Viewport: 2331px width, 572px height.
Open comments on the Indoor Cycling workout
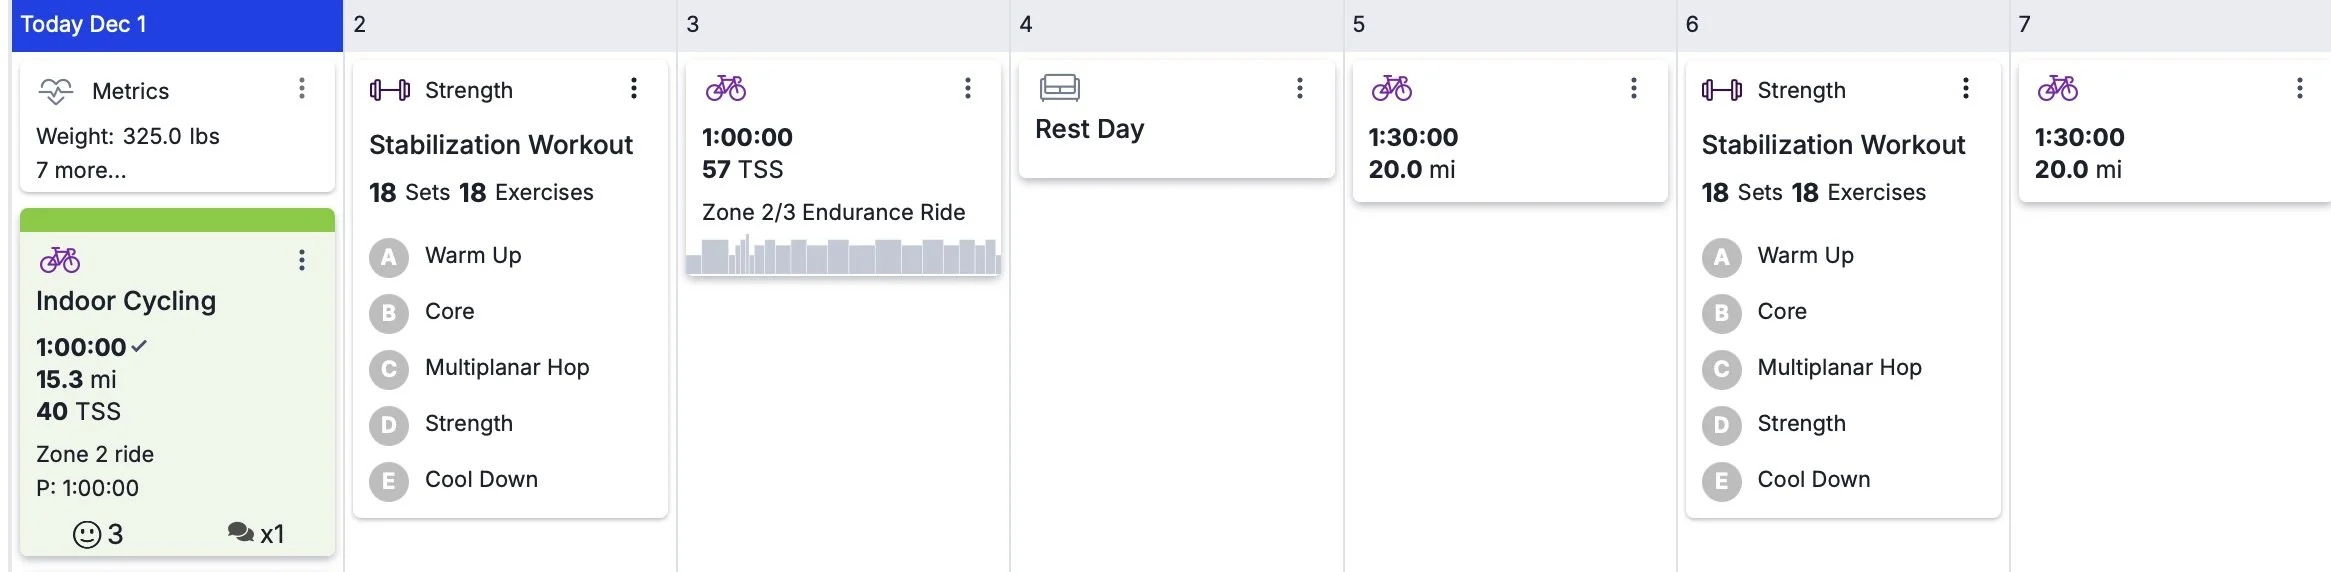[x=241, y=533]
